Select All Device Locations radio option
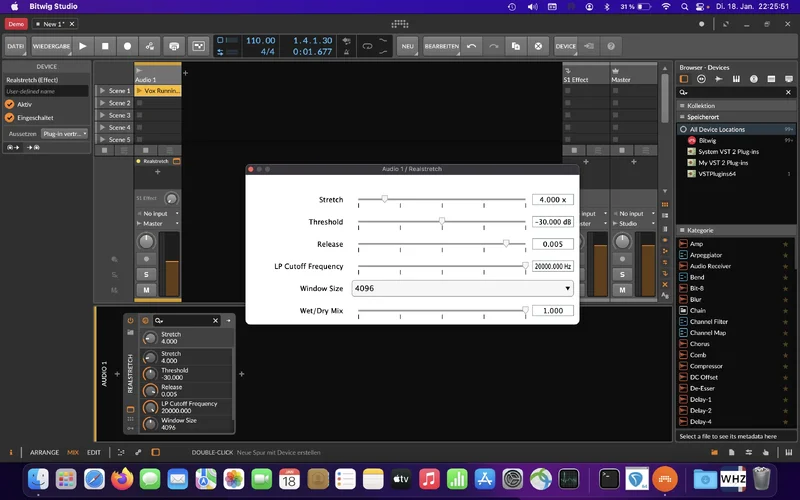 [x=683, y=129]
